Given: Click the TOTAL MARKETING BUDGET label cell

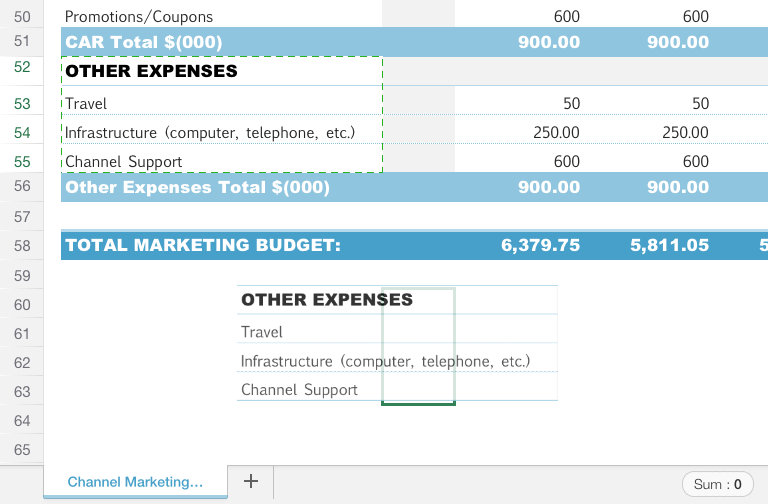Looking at the screenshot, I should point(202,245).
